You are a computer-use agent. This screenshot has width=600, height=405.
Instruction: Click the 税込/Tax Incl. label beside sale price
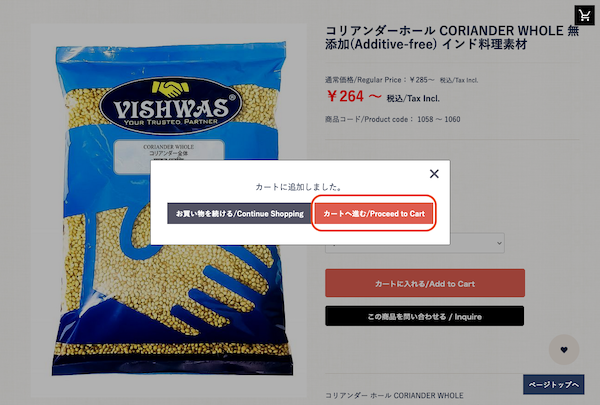point(413,98)
